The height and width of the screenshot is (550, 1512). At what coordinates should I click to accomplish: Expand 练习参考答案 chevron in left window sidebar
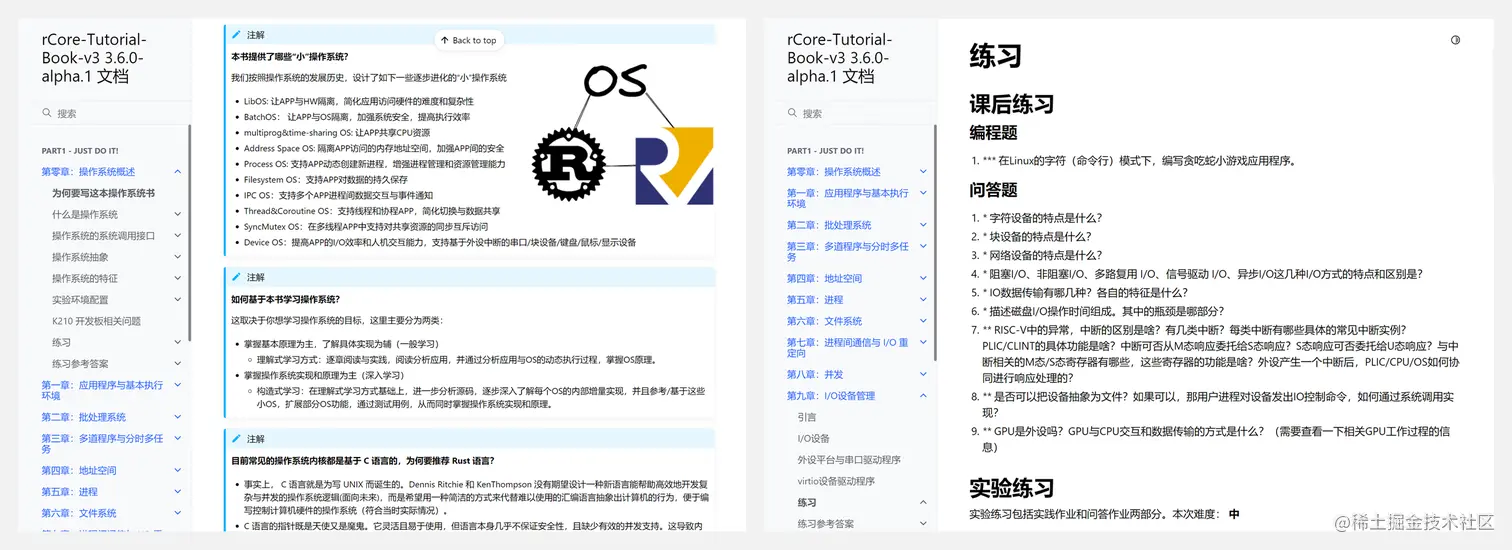point(178,364)
